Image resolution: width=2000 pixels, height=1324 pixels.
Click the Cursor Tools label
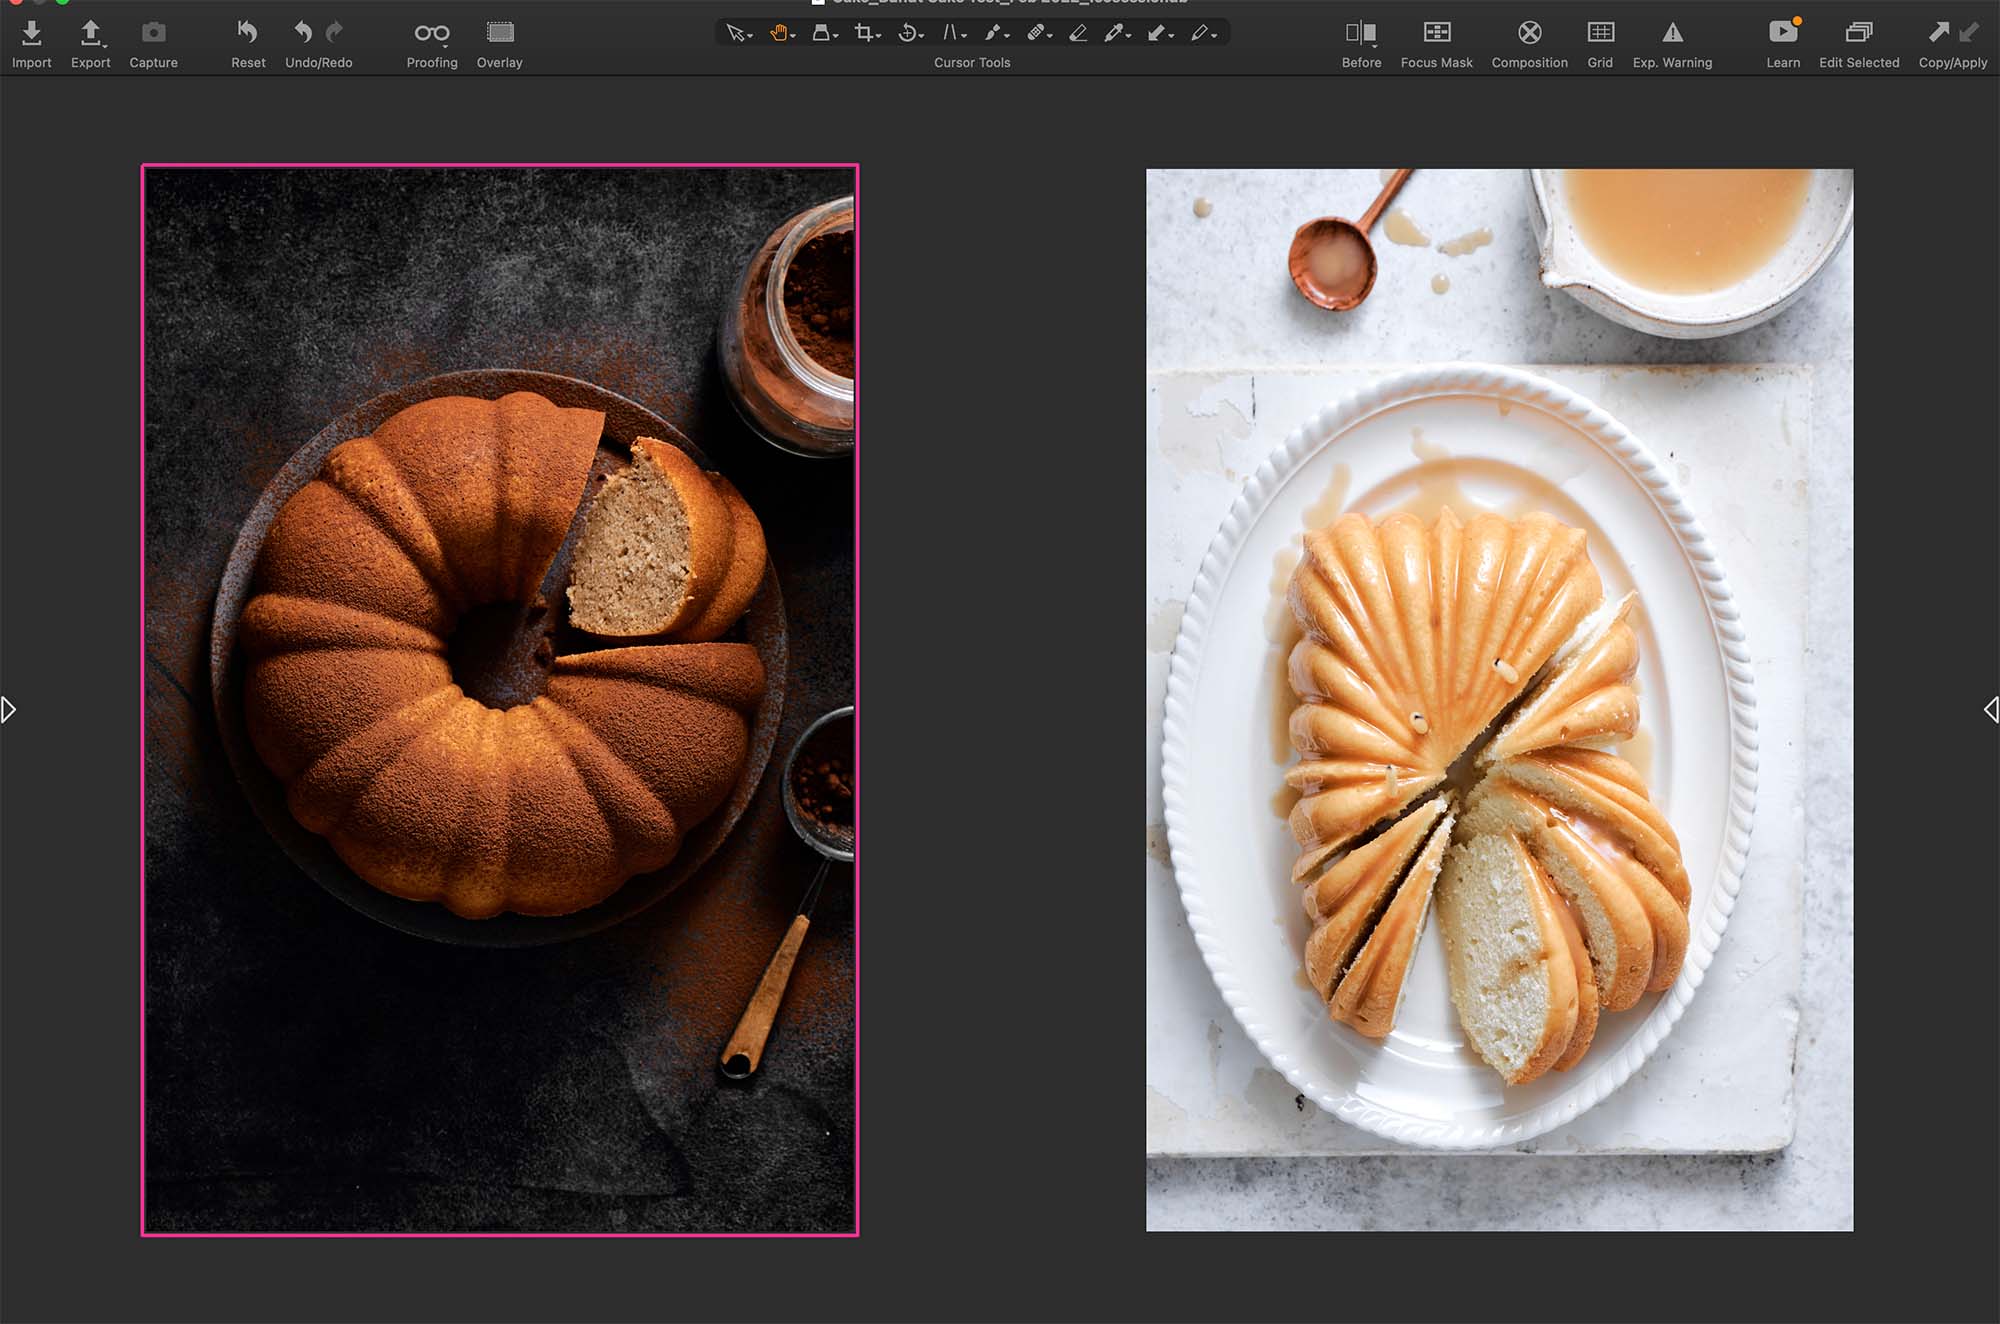(972, 63)
